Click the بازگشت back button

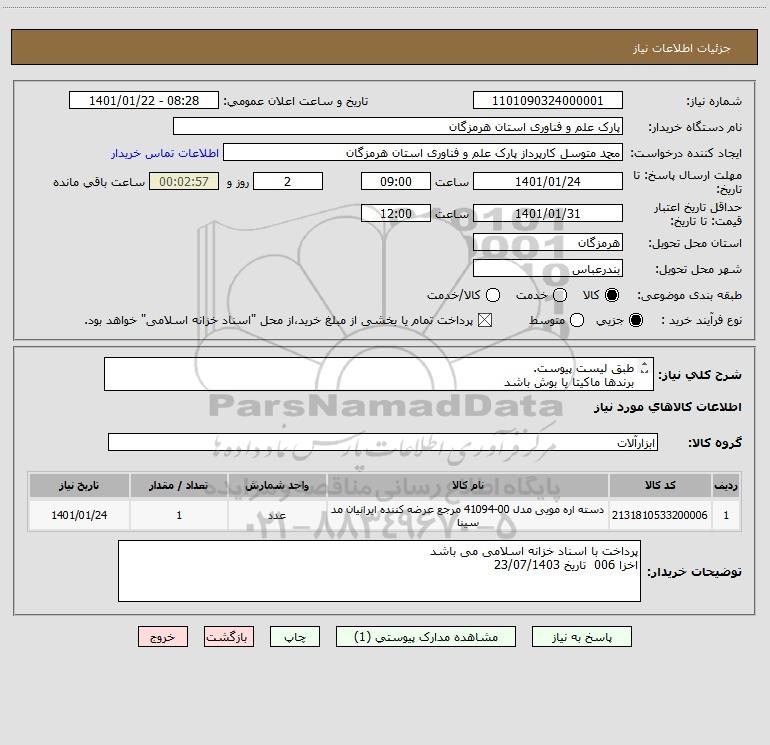point(229,637)
